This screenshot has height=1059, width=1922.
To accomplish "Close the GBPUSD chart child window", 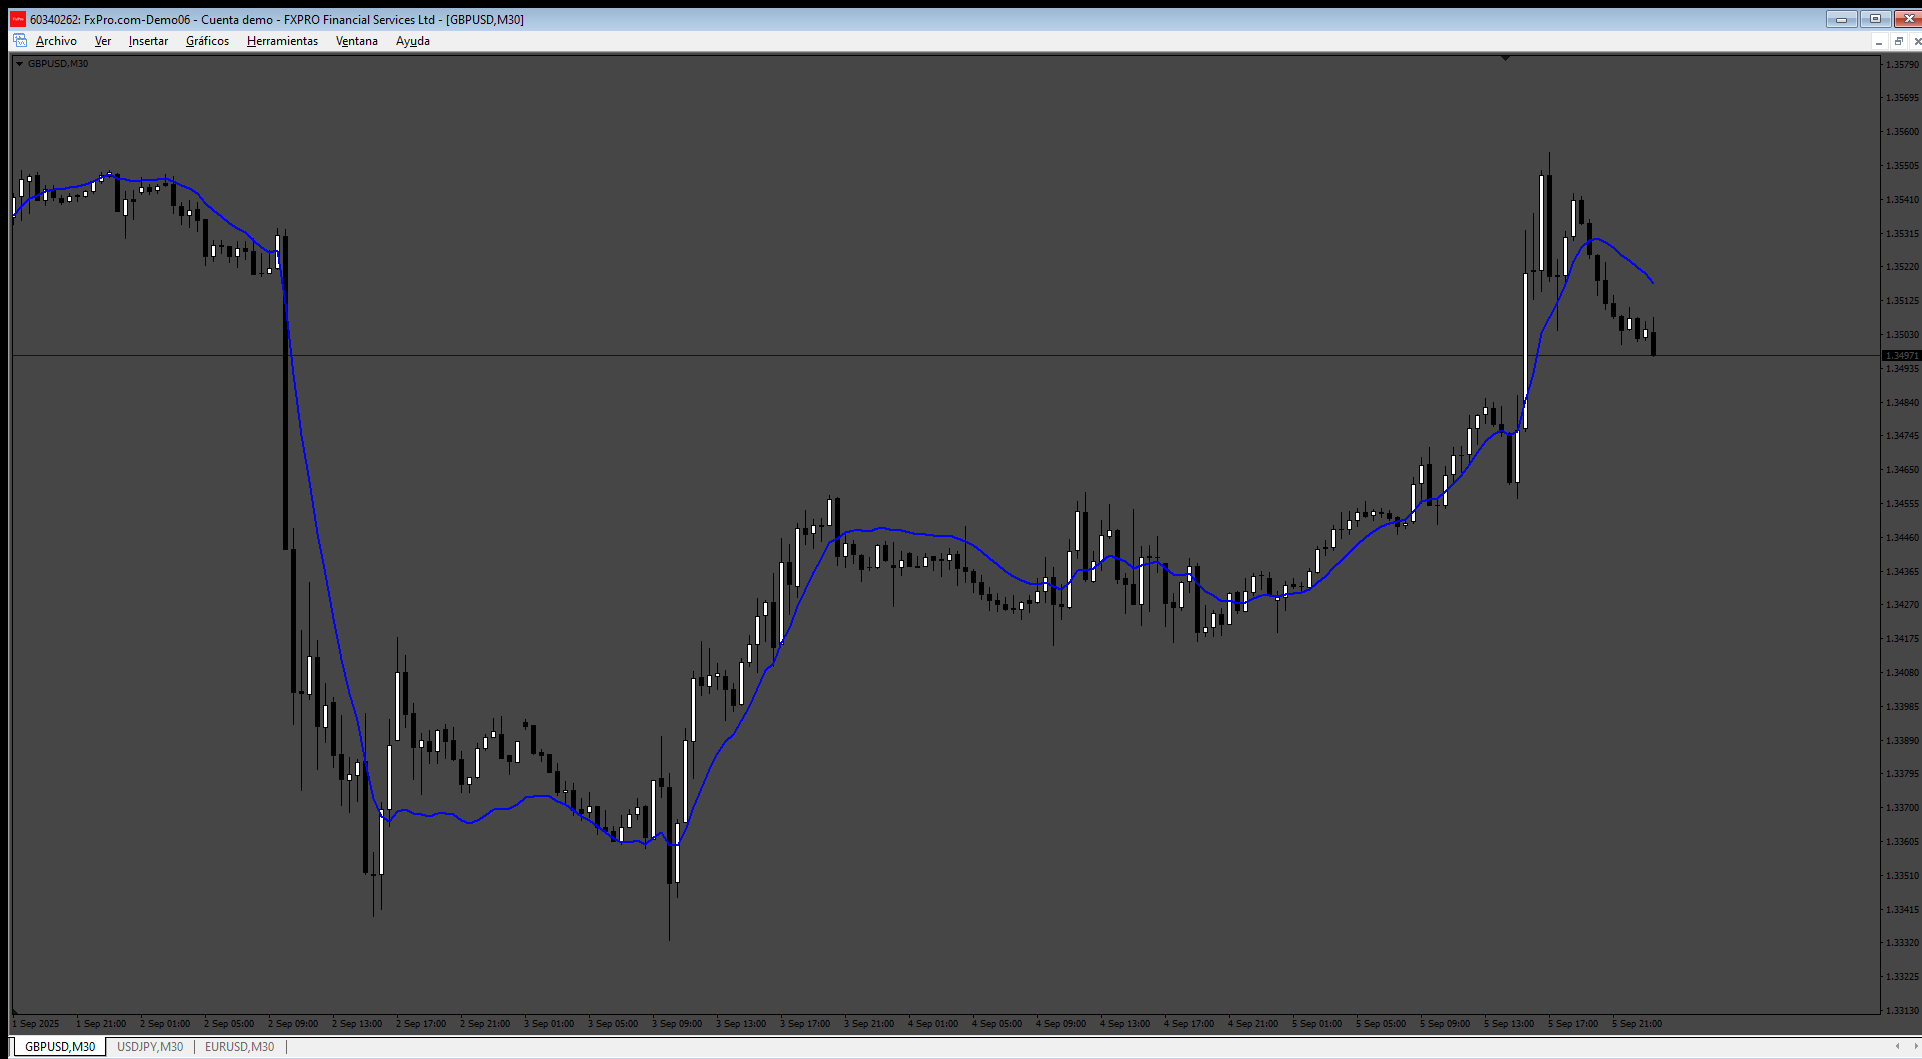I will coord(1916,41).
